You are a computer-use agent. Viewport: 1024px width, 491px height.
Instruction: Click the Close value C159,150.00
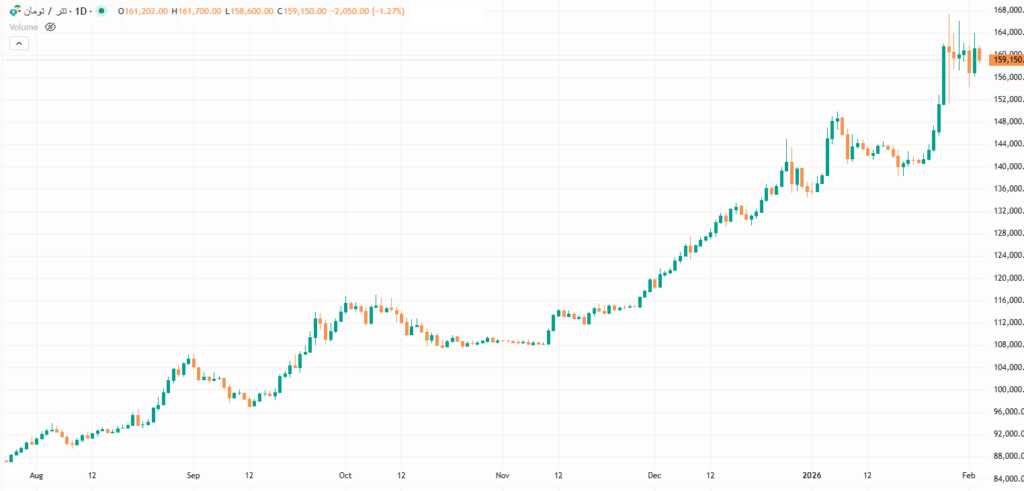[x=301, y=12]
